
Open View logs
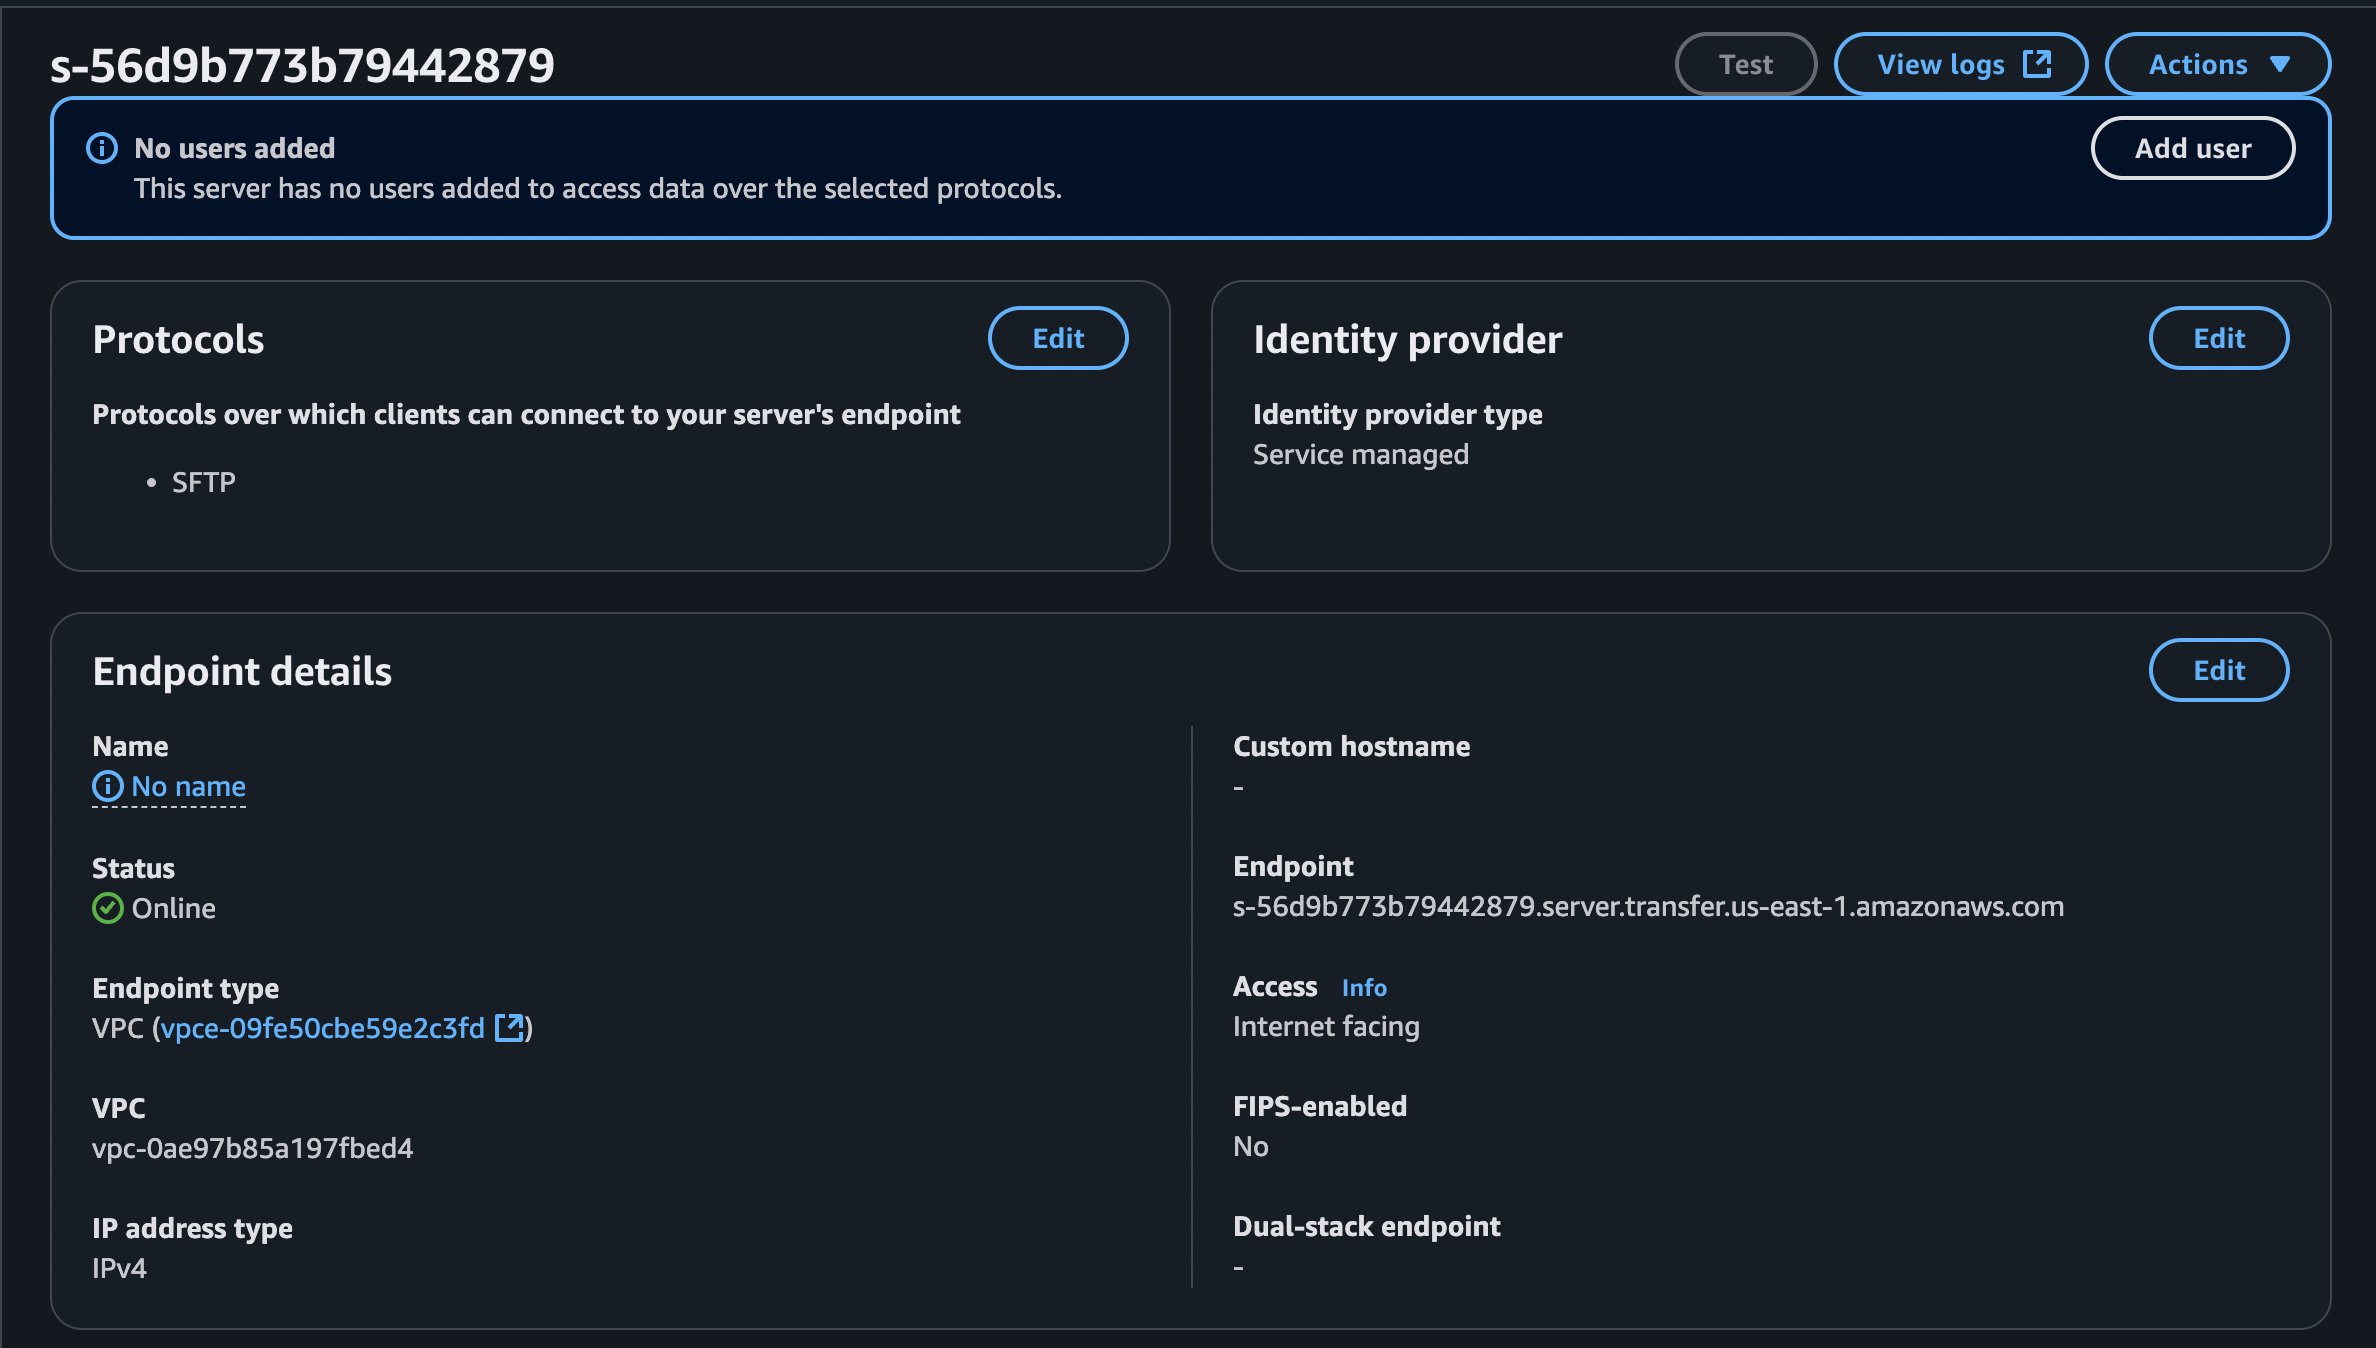click(x=1940, y=64)
